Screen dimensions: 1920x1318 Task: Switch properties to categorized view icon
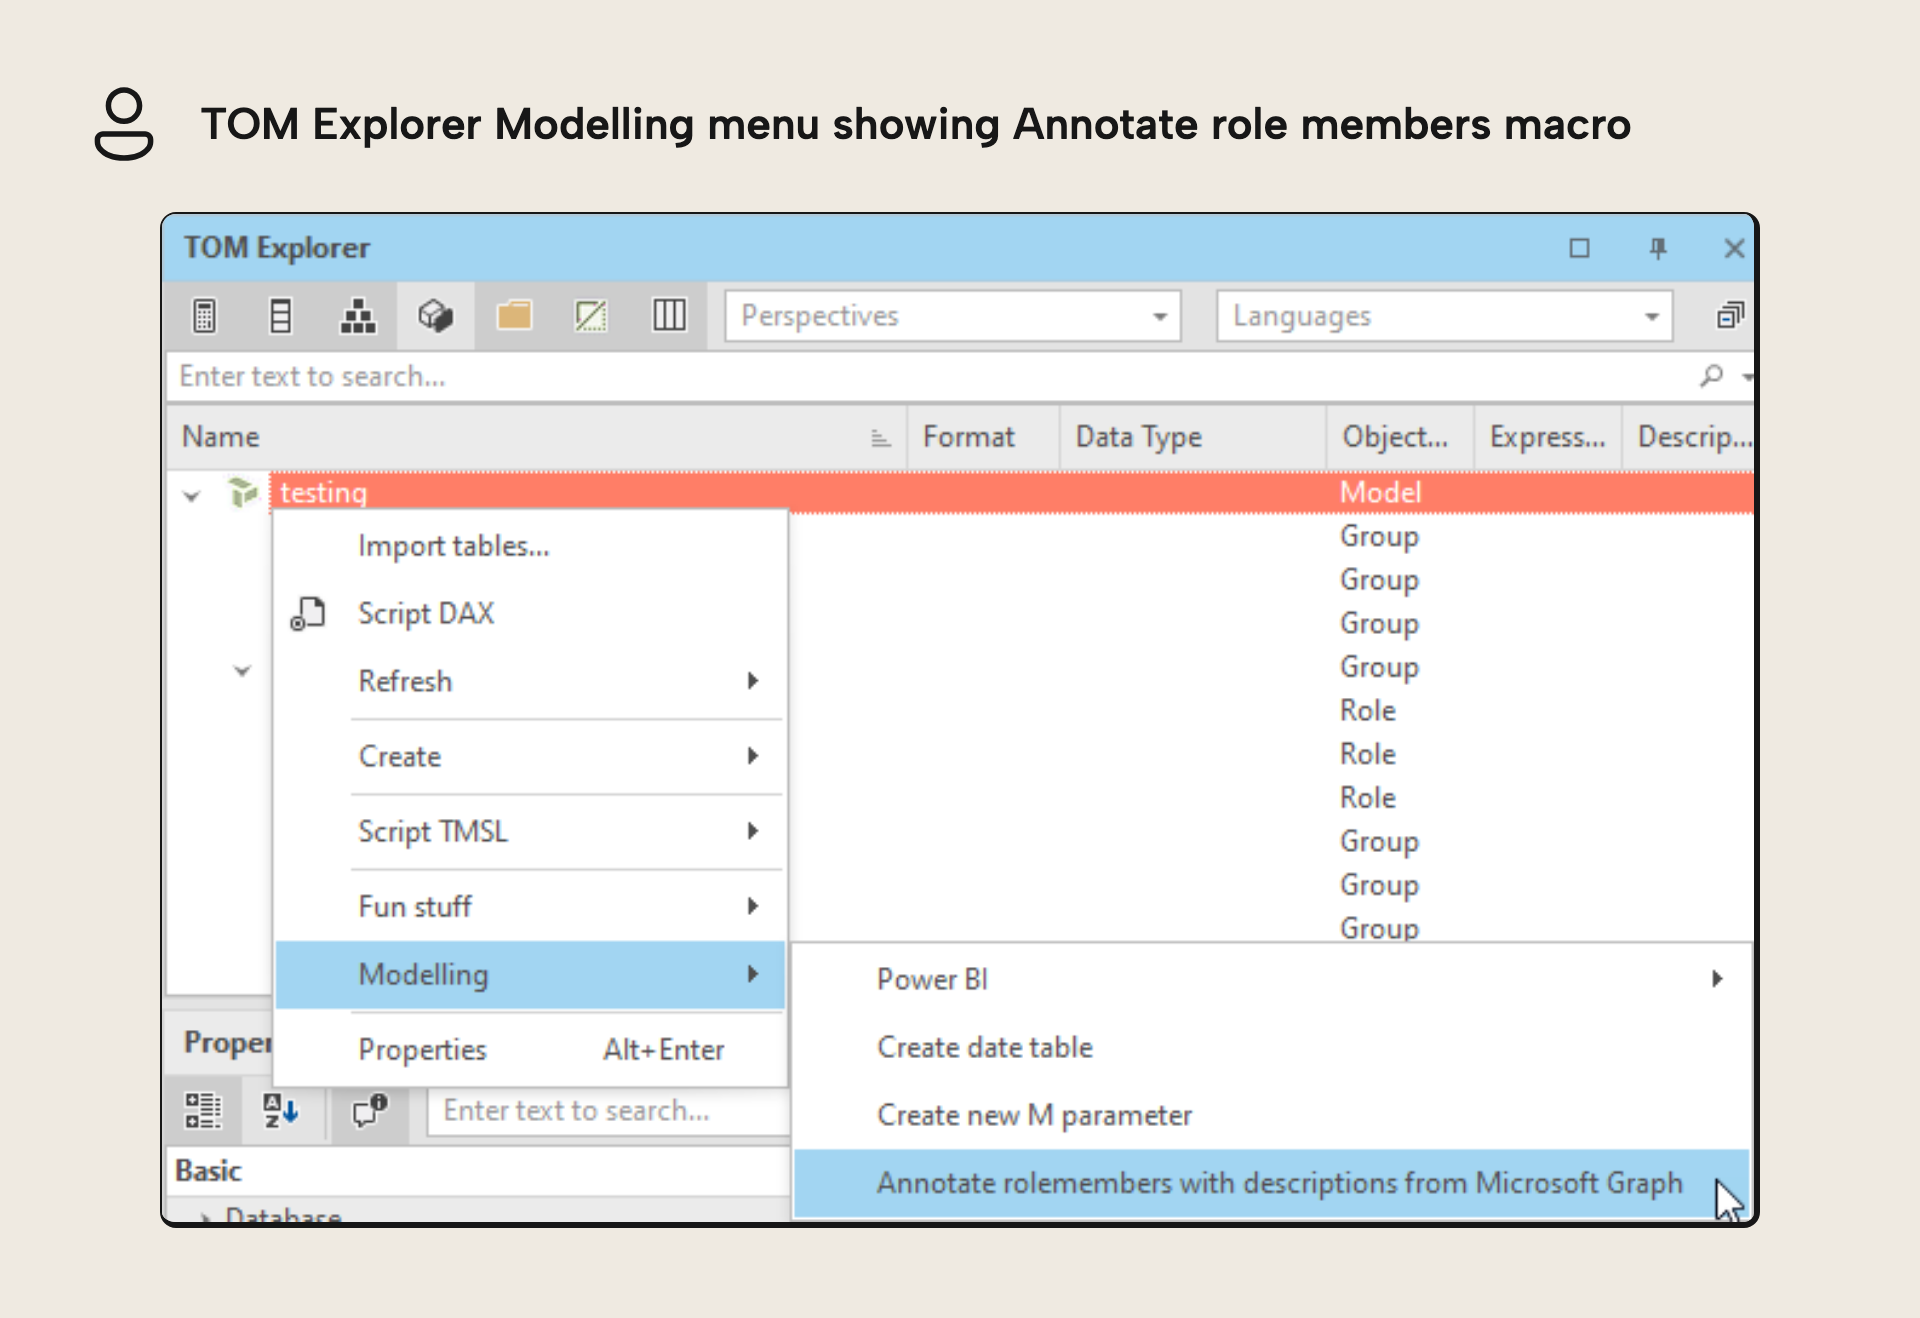(x=203, y=1110)
